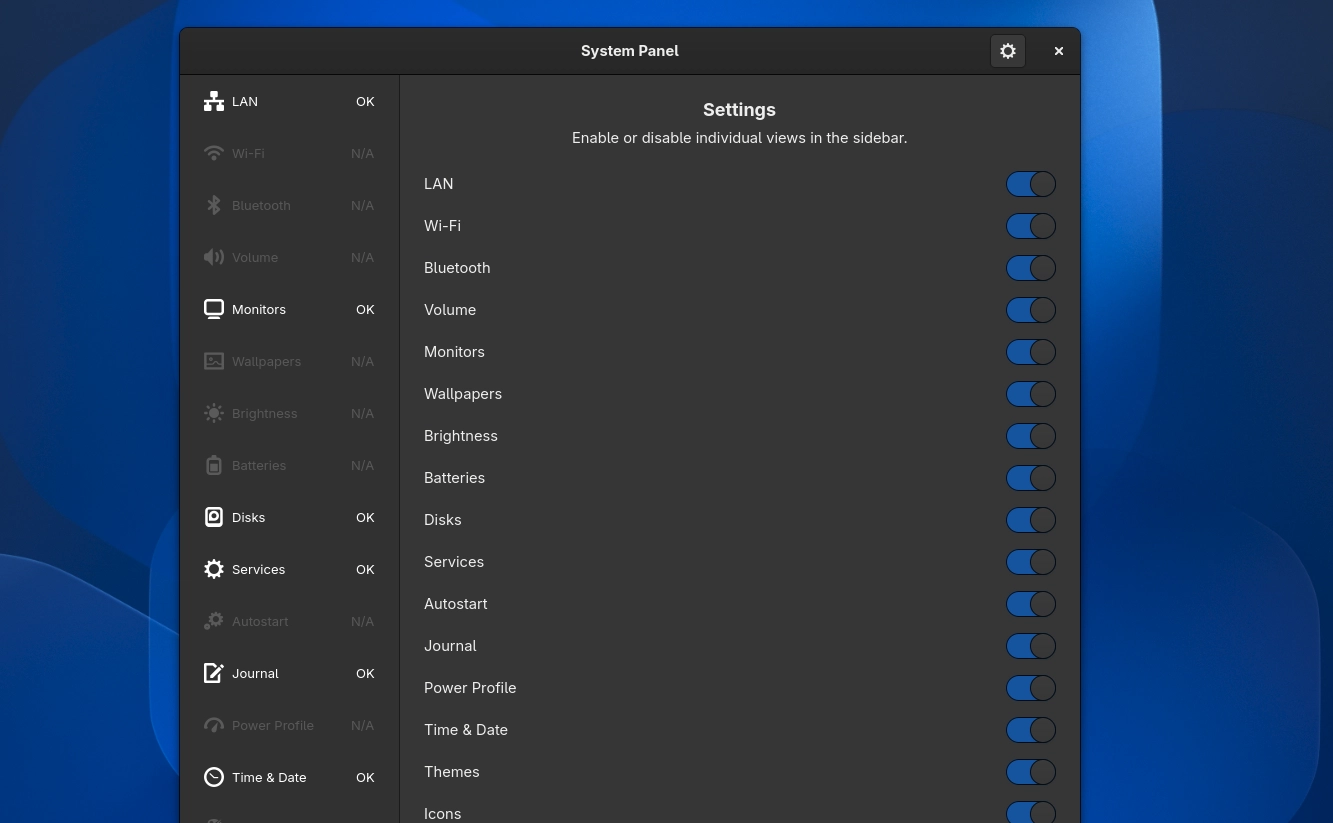Click the Brightness sun icon in sidebar
Viewport: 1333px width, 823px height.
214,413
